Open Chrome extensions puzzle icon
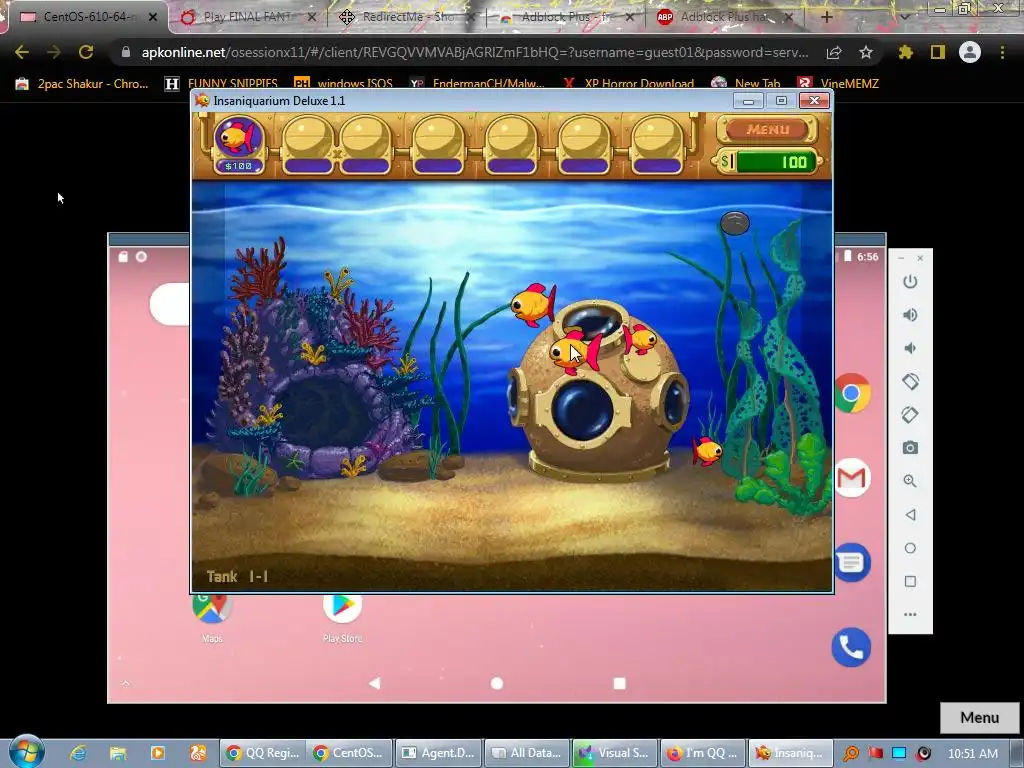The image size is (1024, 768). tap(905, 52)
